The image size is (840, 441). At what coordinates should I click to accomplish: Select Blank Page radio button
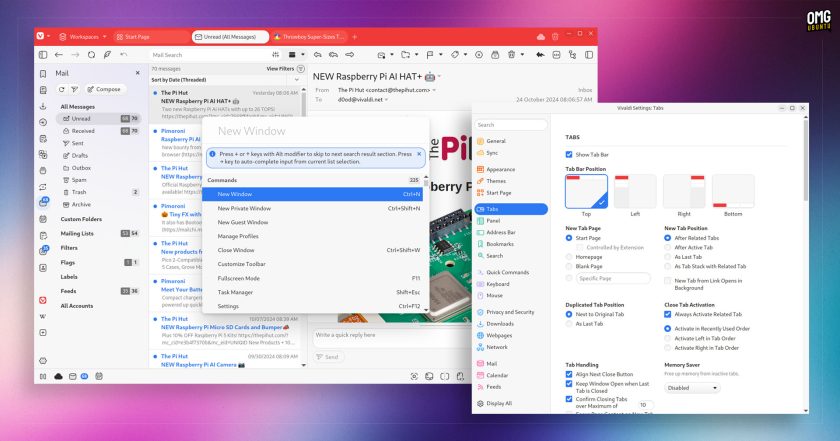(569, 266)
